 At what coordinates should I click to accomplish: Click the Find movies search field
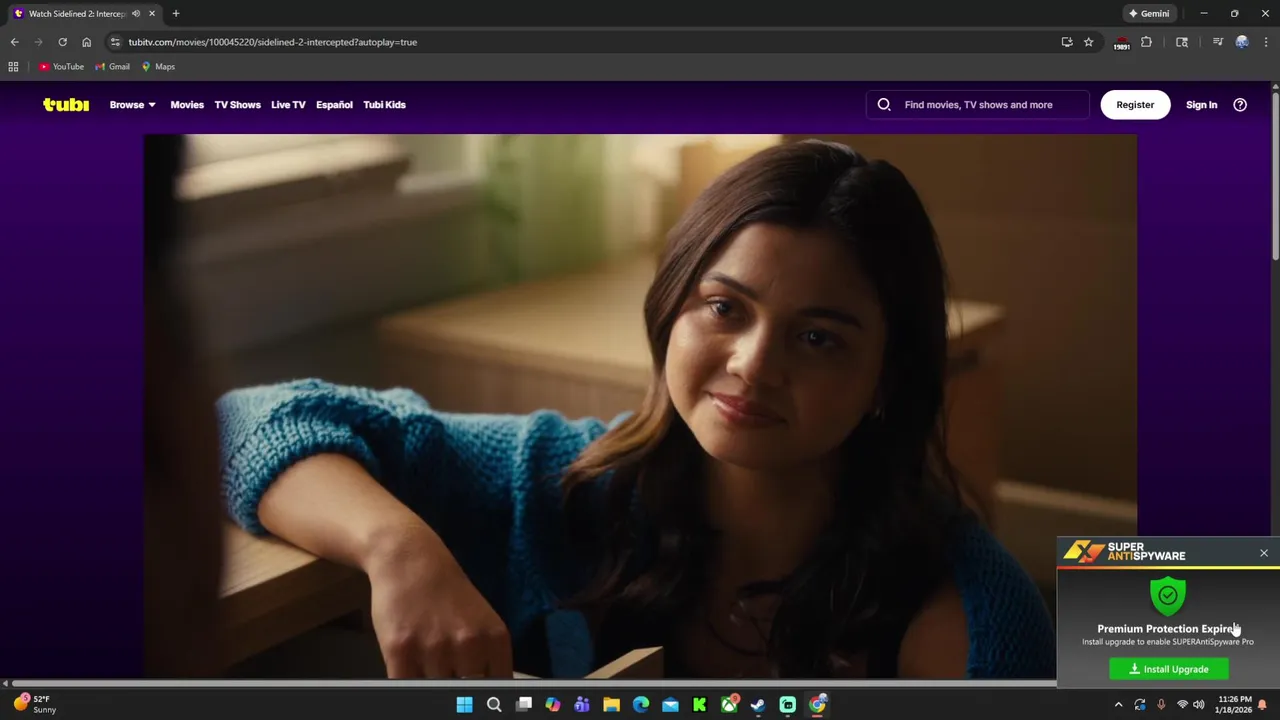[x=978, y=104]
